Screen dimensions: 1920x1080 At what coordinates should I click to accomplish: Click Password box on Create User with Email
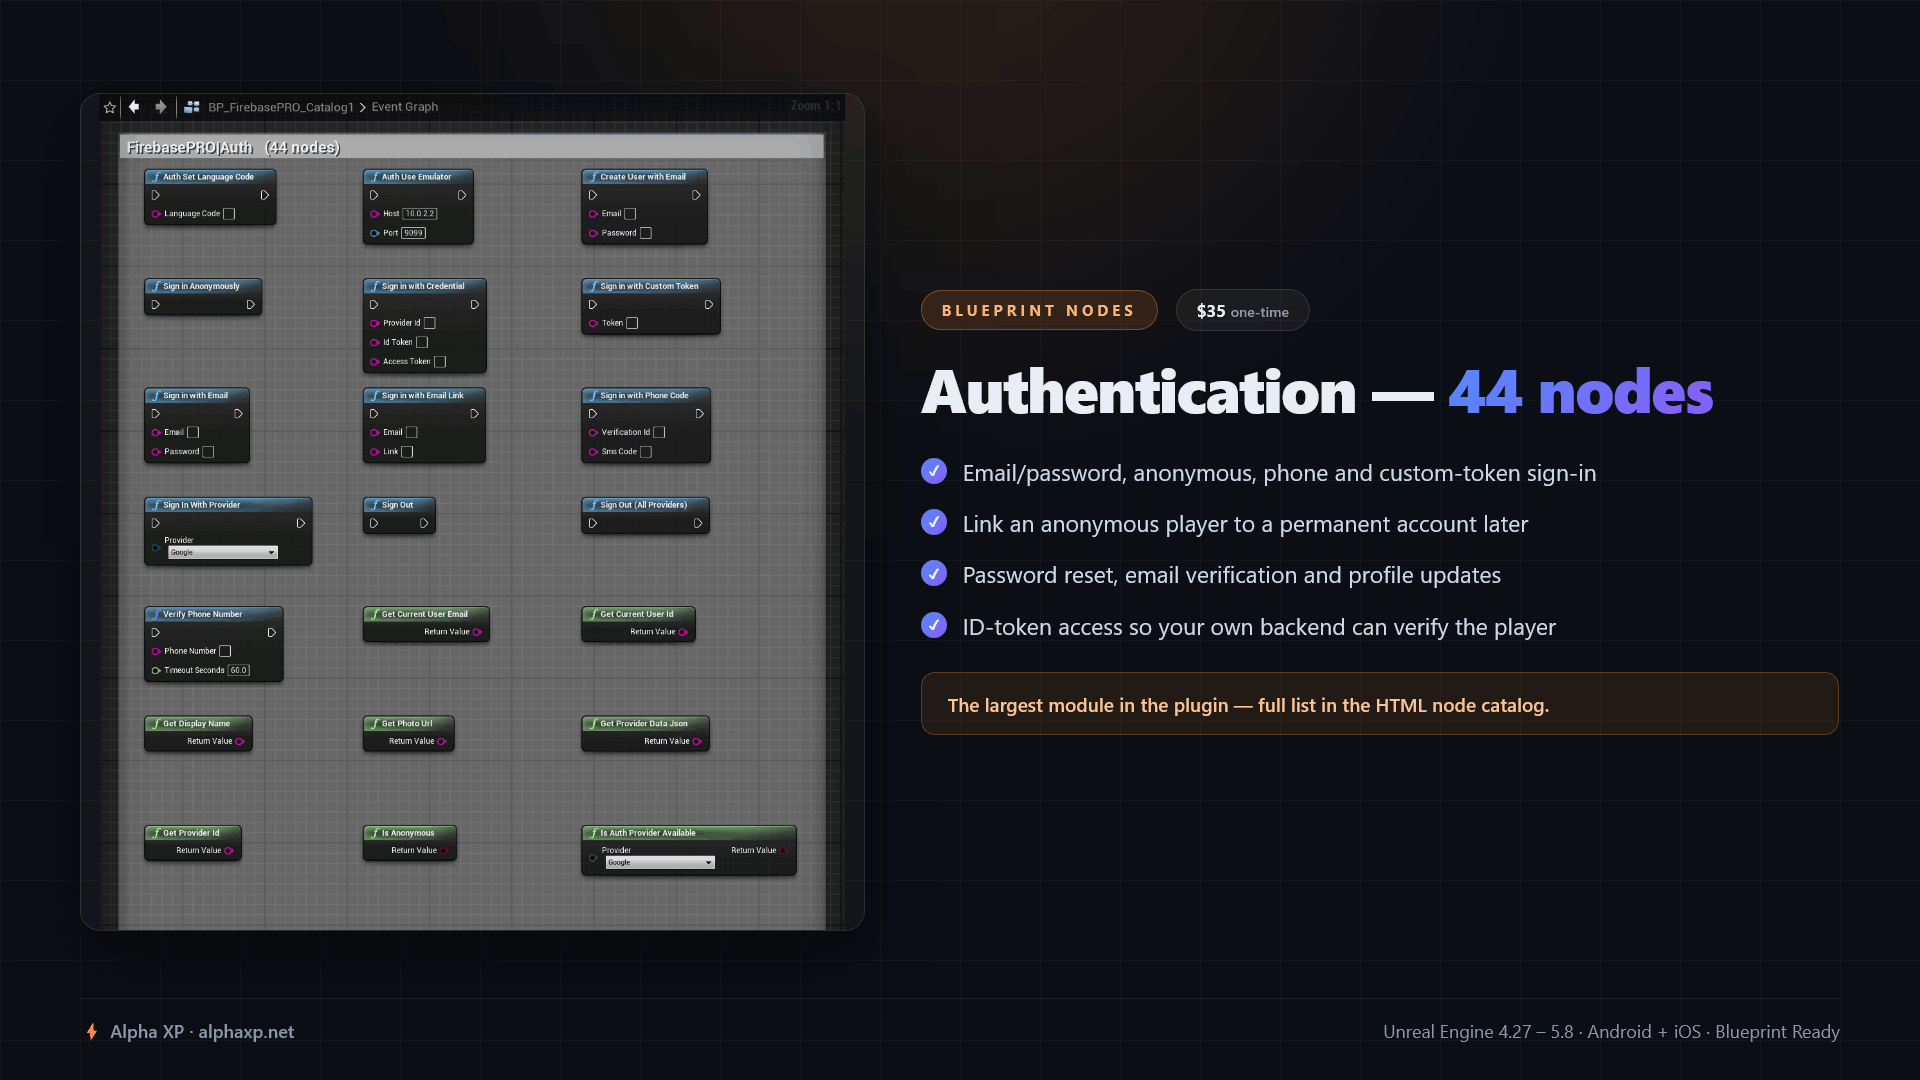(x=646, y=233)
